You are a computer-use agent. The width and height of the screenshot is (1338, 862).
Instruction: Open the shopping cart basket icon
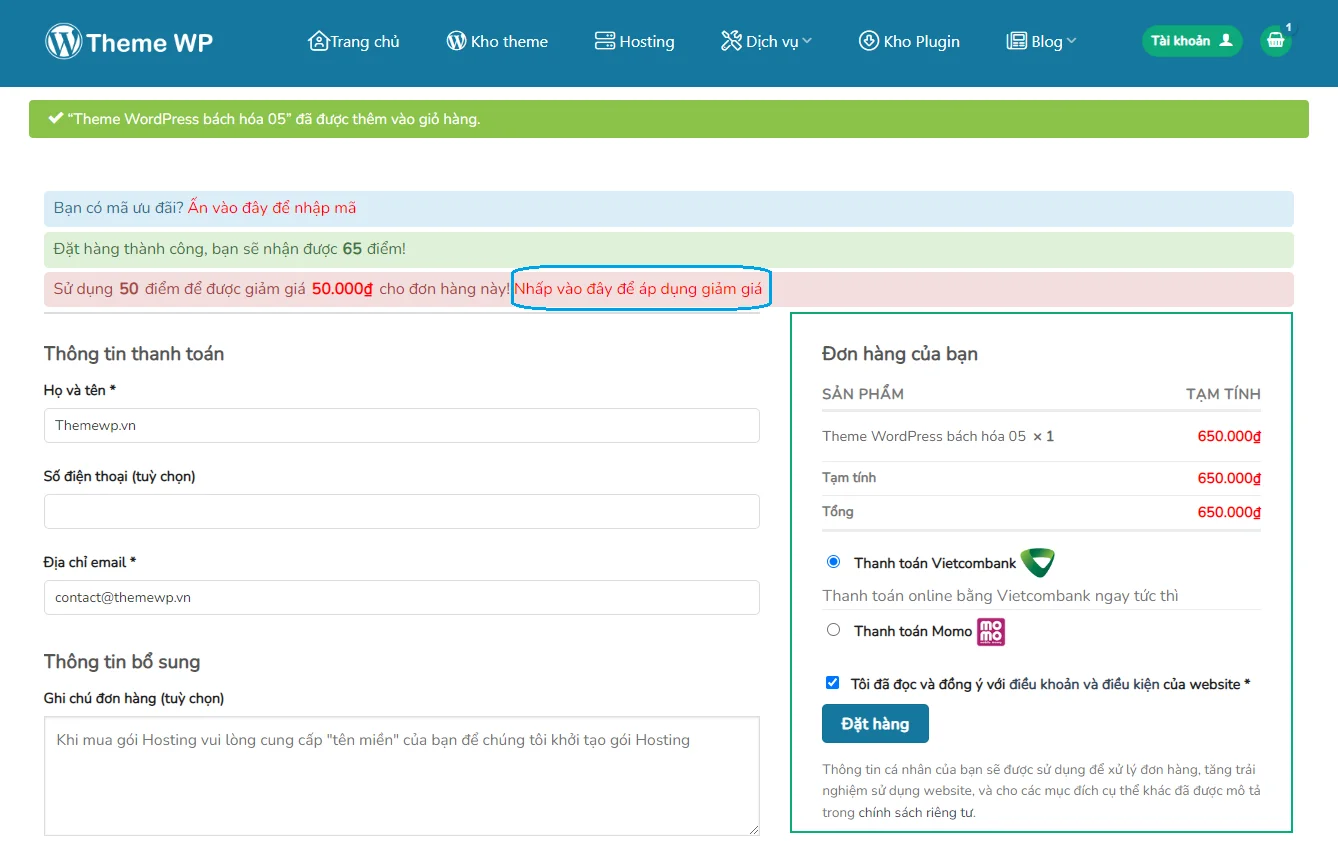click(1275, 41)
